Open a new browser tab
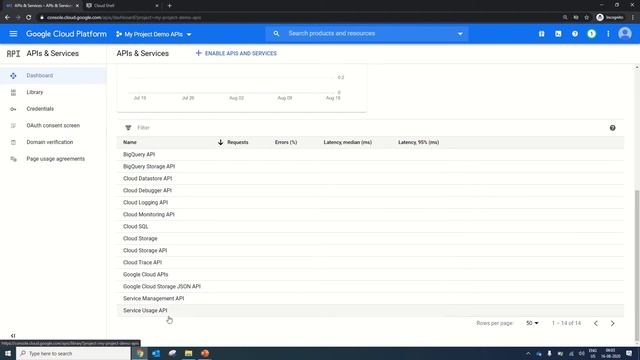Image resolution: width=640 pixels, height=360 pixels. (169, 6)
